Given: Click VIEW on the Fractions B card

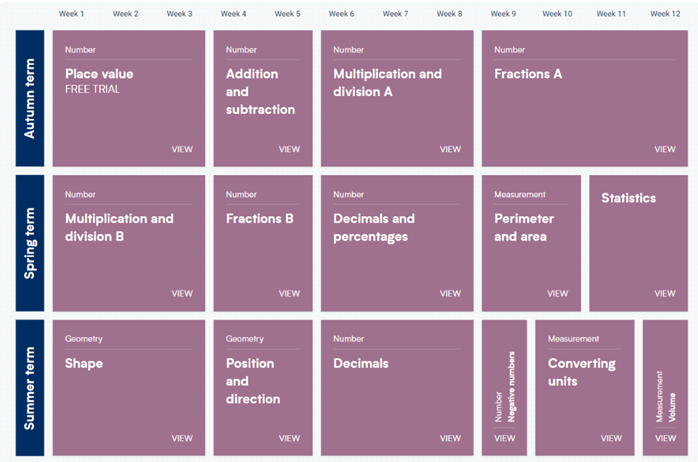Looking at the screenshot, I should (289, 294).
